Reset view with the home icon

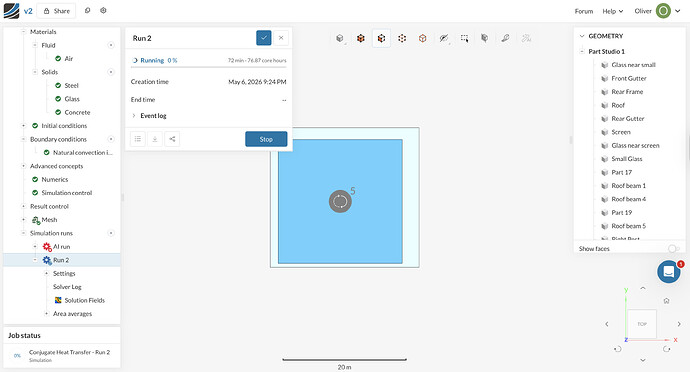pyautogui.click(x=666, y=301)
